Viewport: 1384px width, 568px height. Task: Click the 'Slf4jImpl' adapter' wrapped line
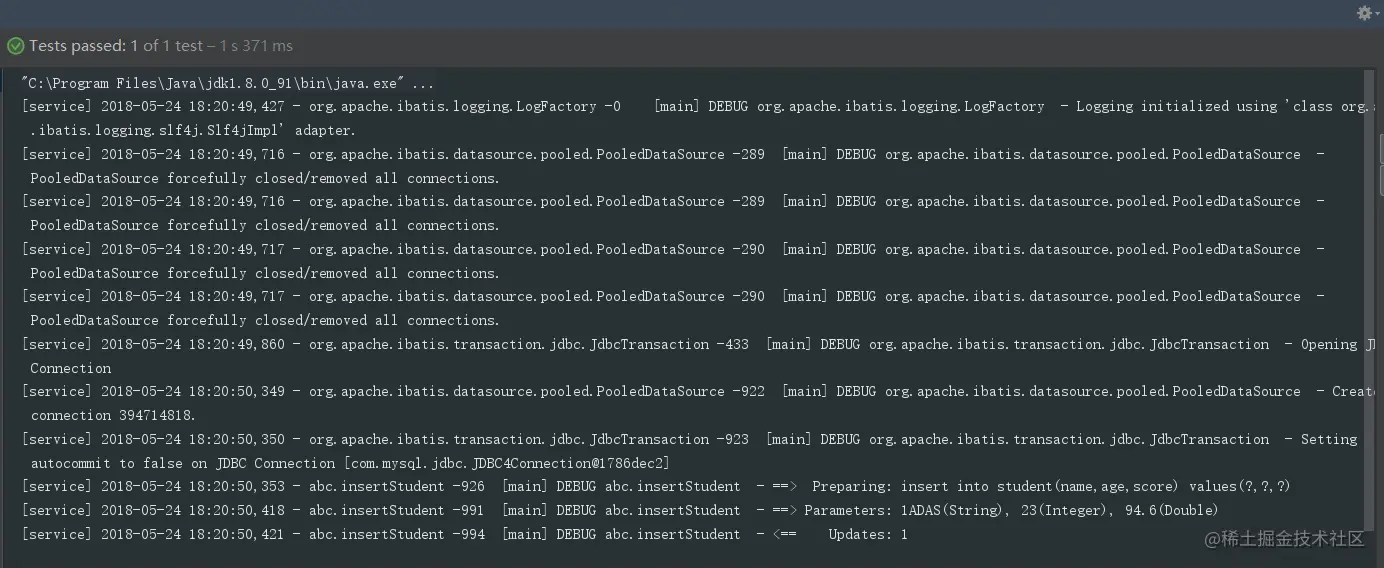point(193,130)
